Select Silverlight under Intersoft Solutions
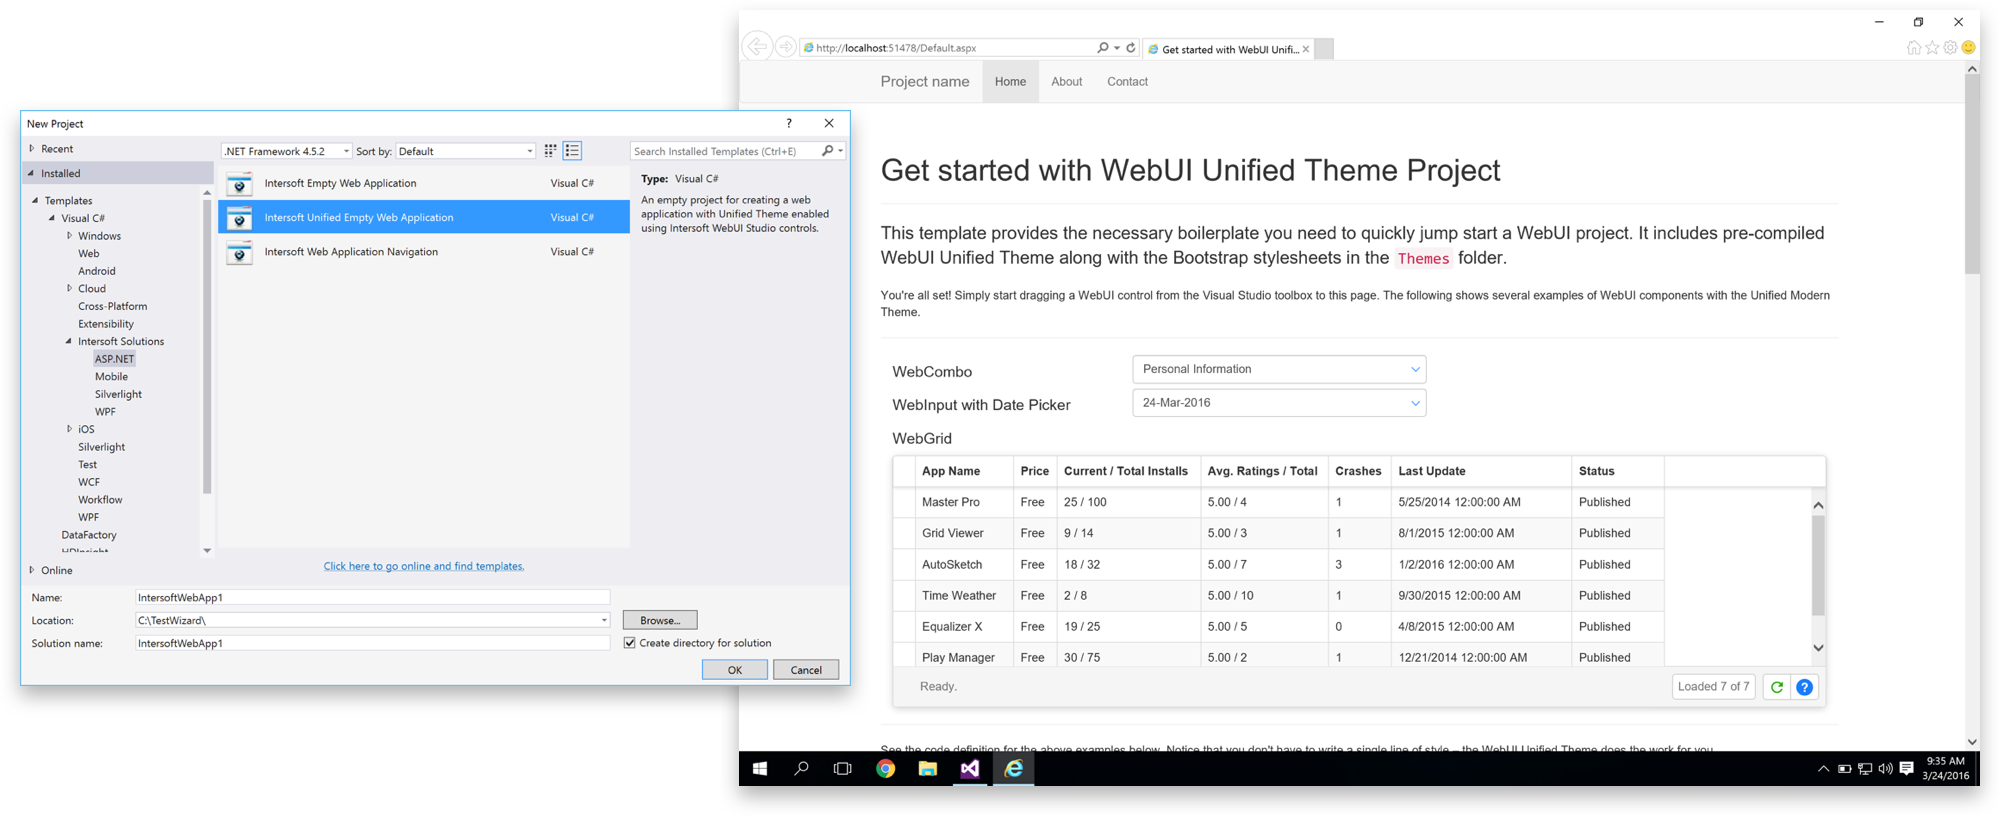 coord(118,394)
